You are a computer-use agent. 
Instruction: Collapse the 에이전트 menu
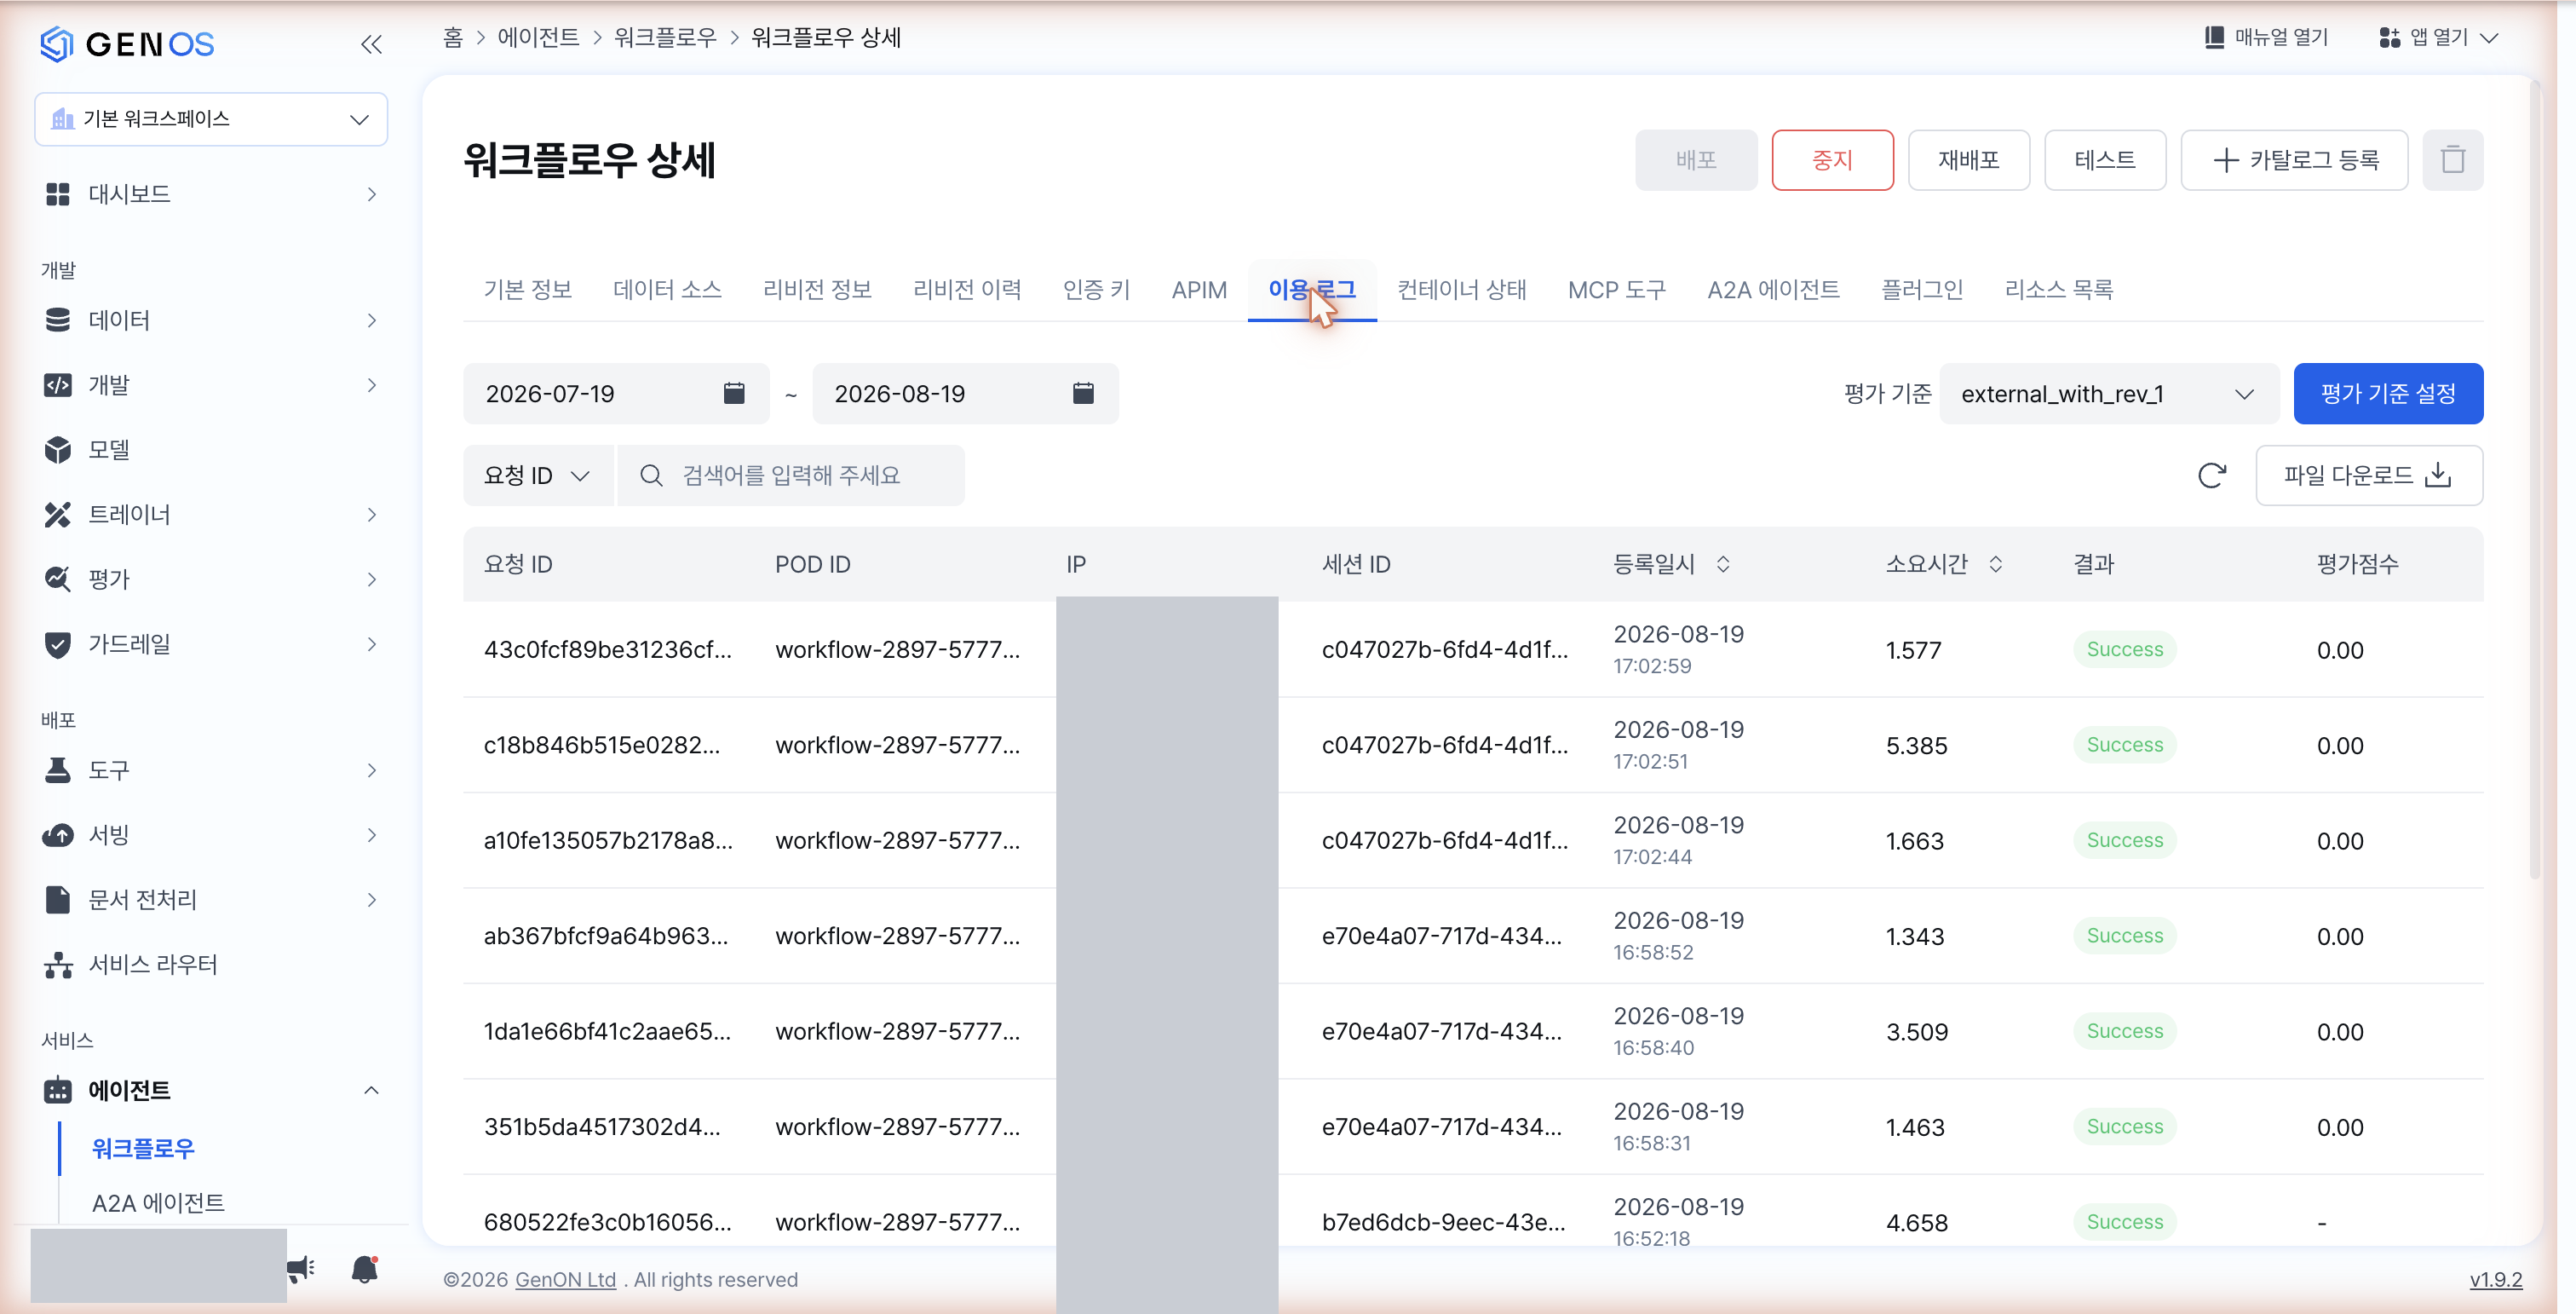pos(210,1090)
